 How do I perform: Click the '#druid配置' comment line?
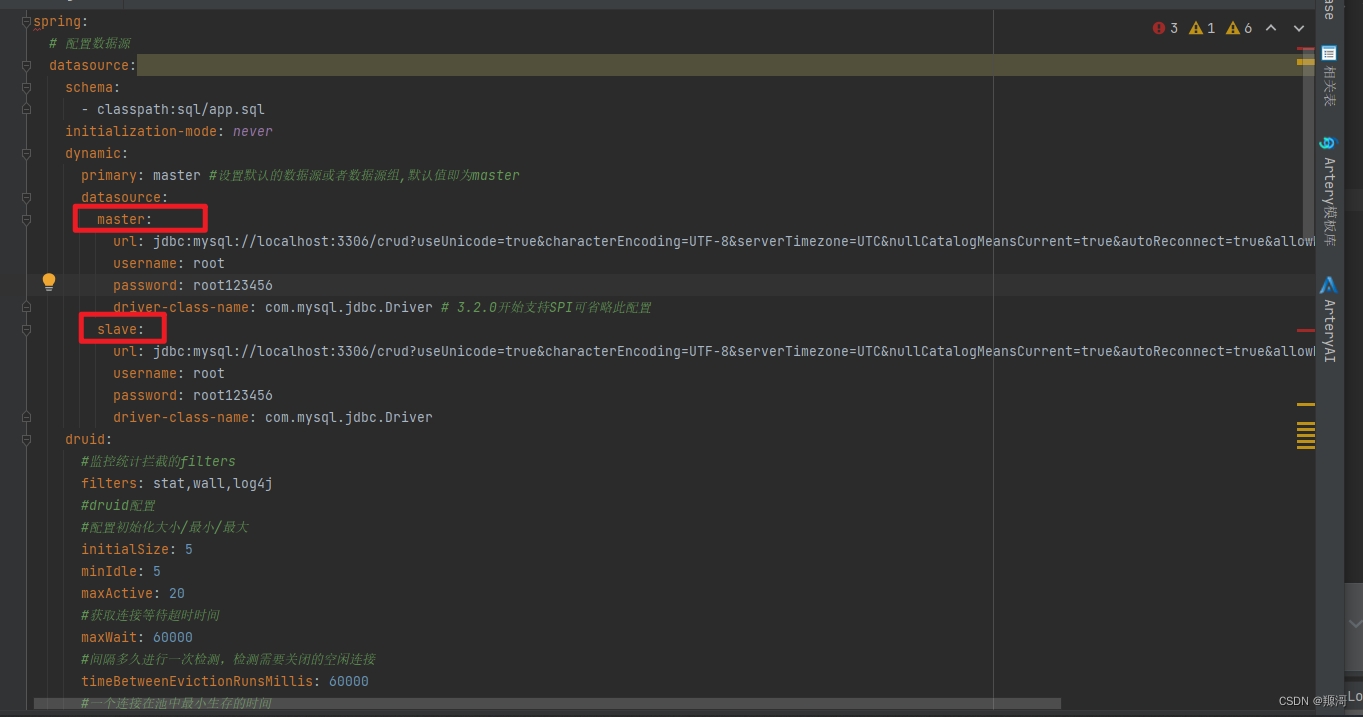tap(118, 505)
